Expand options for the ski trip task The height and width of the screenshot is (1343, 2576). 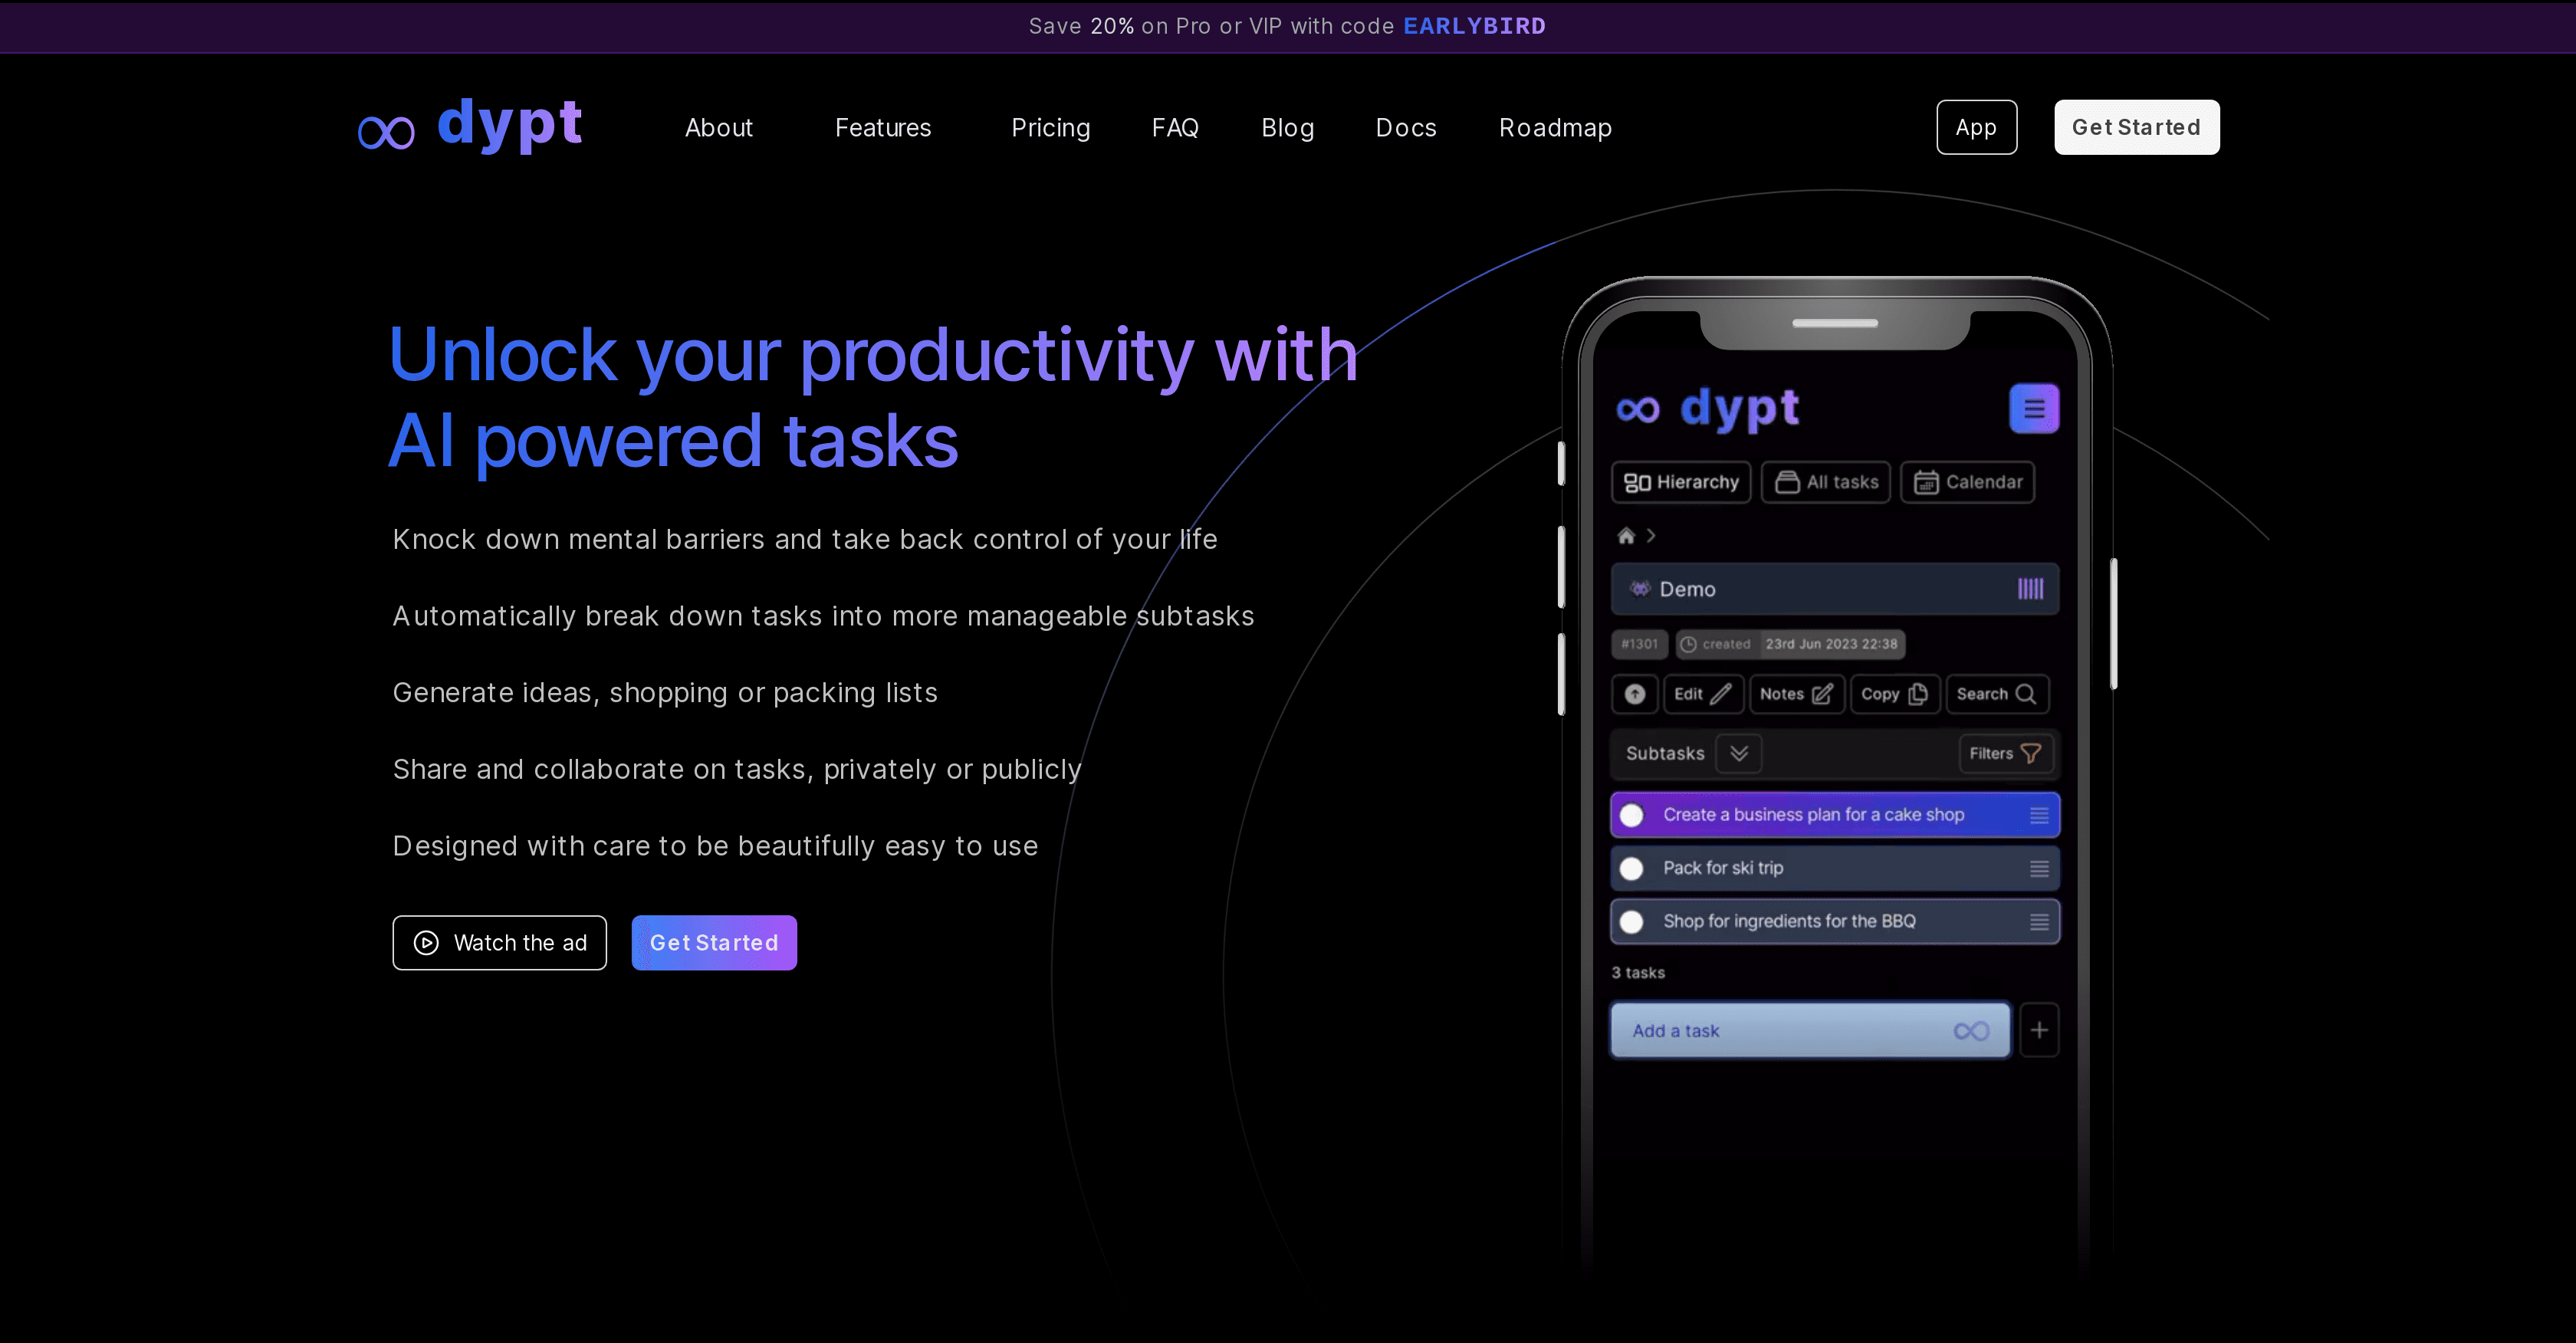point(2038,868)
